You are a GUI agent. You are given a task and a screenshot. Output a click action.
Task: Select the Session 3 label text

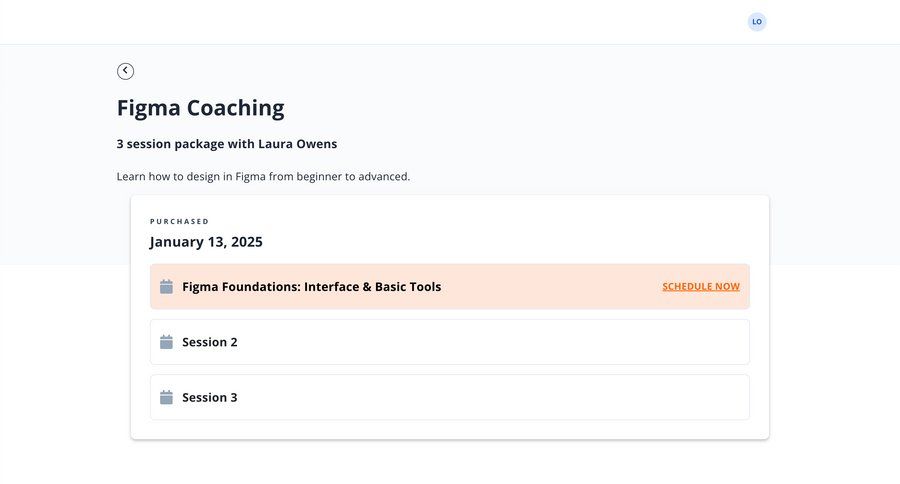pos(210,397)
